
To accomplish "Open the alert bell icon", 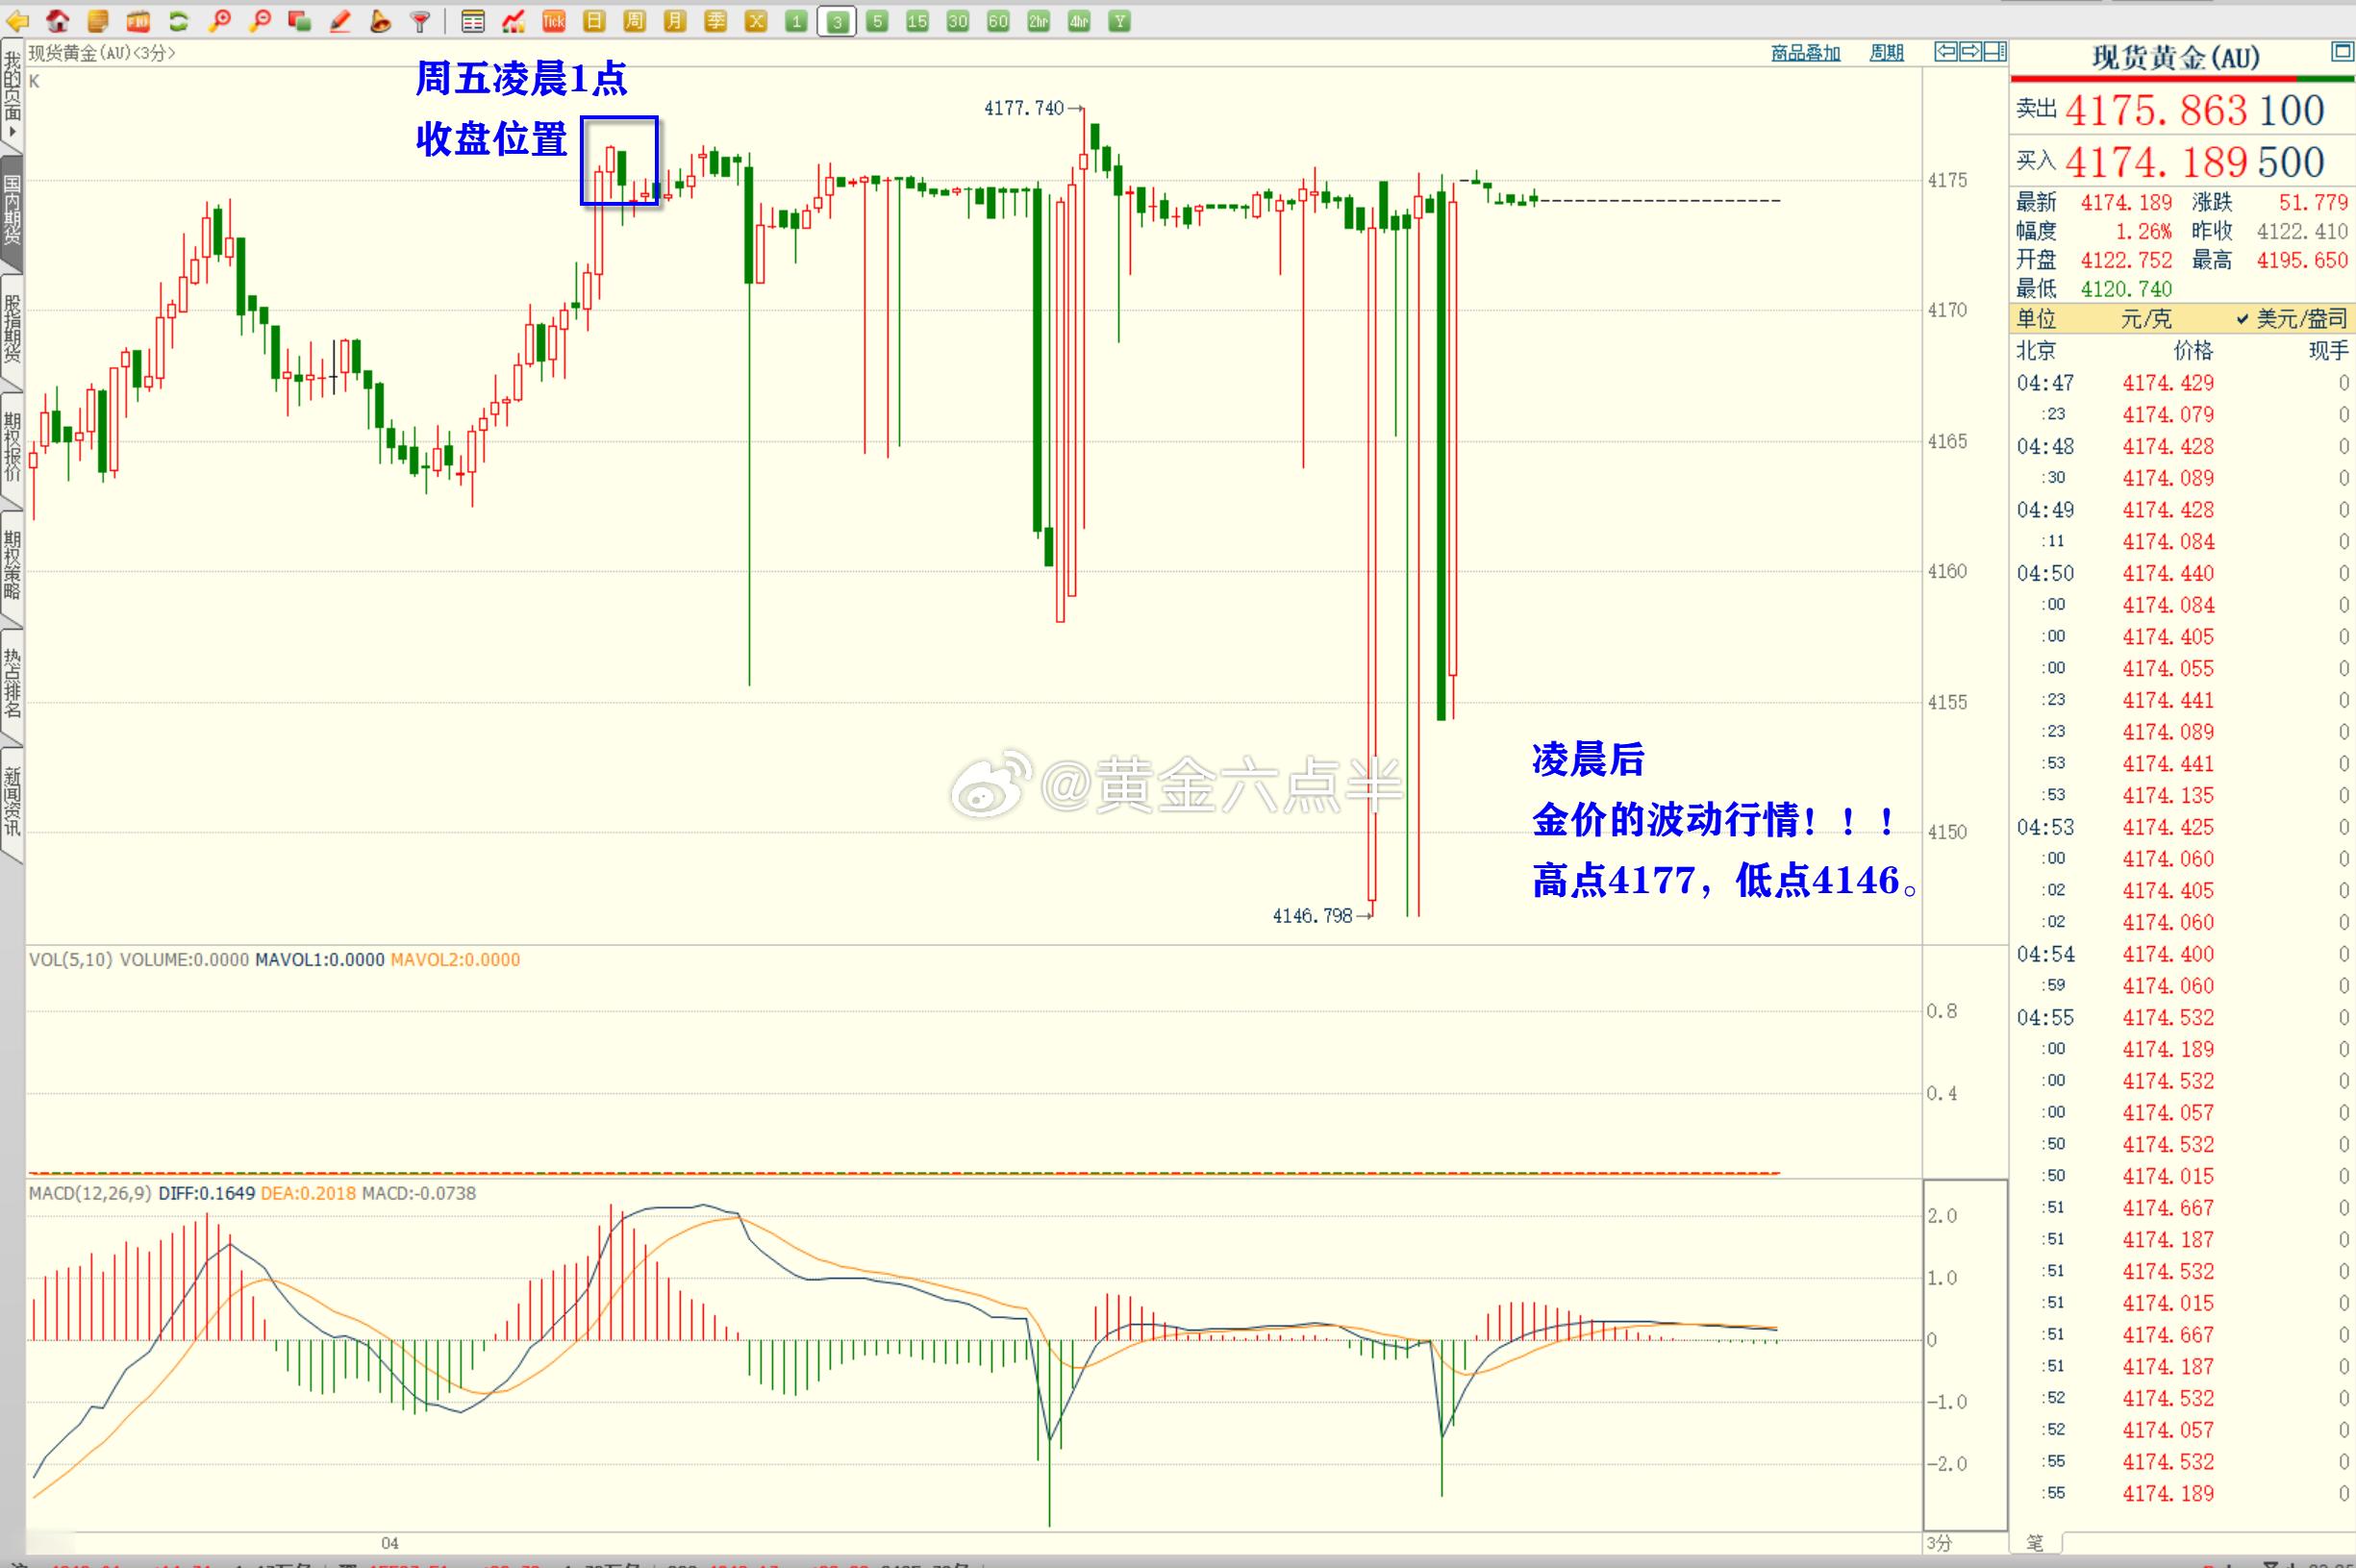I will [x=380, y=21].
